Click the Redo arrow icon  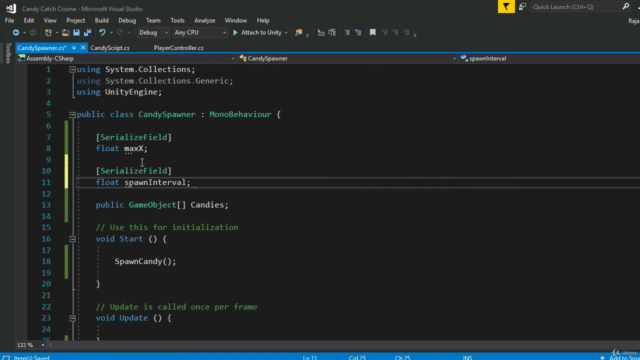click(120, 33)
